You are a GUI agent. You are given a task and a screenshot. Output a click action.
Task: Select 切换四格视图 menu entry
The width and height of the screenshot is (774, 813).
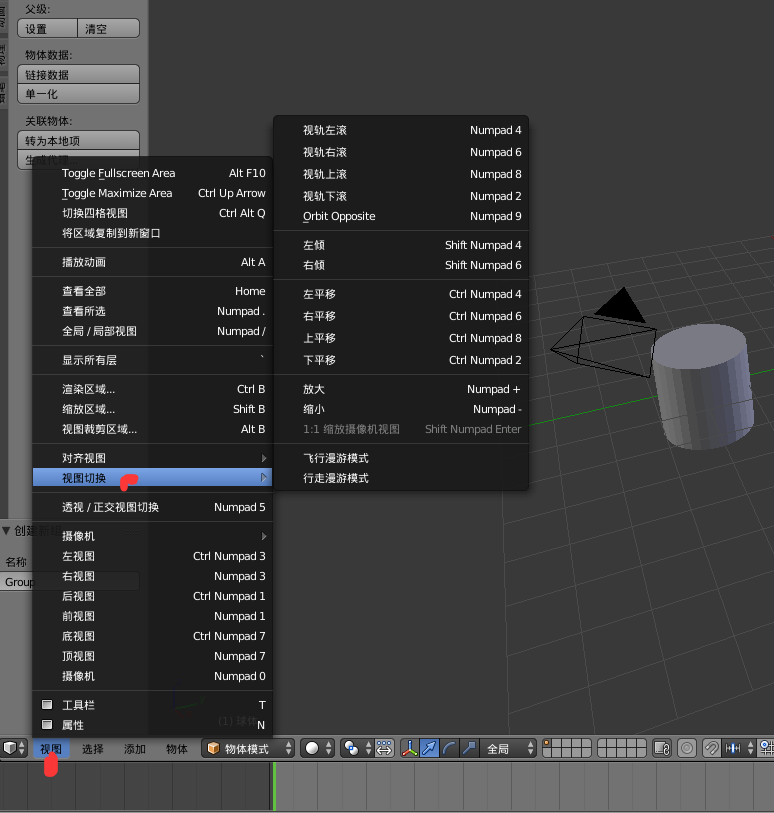(152, 213)
